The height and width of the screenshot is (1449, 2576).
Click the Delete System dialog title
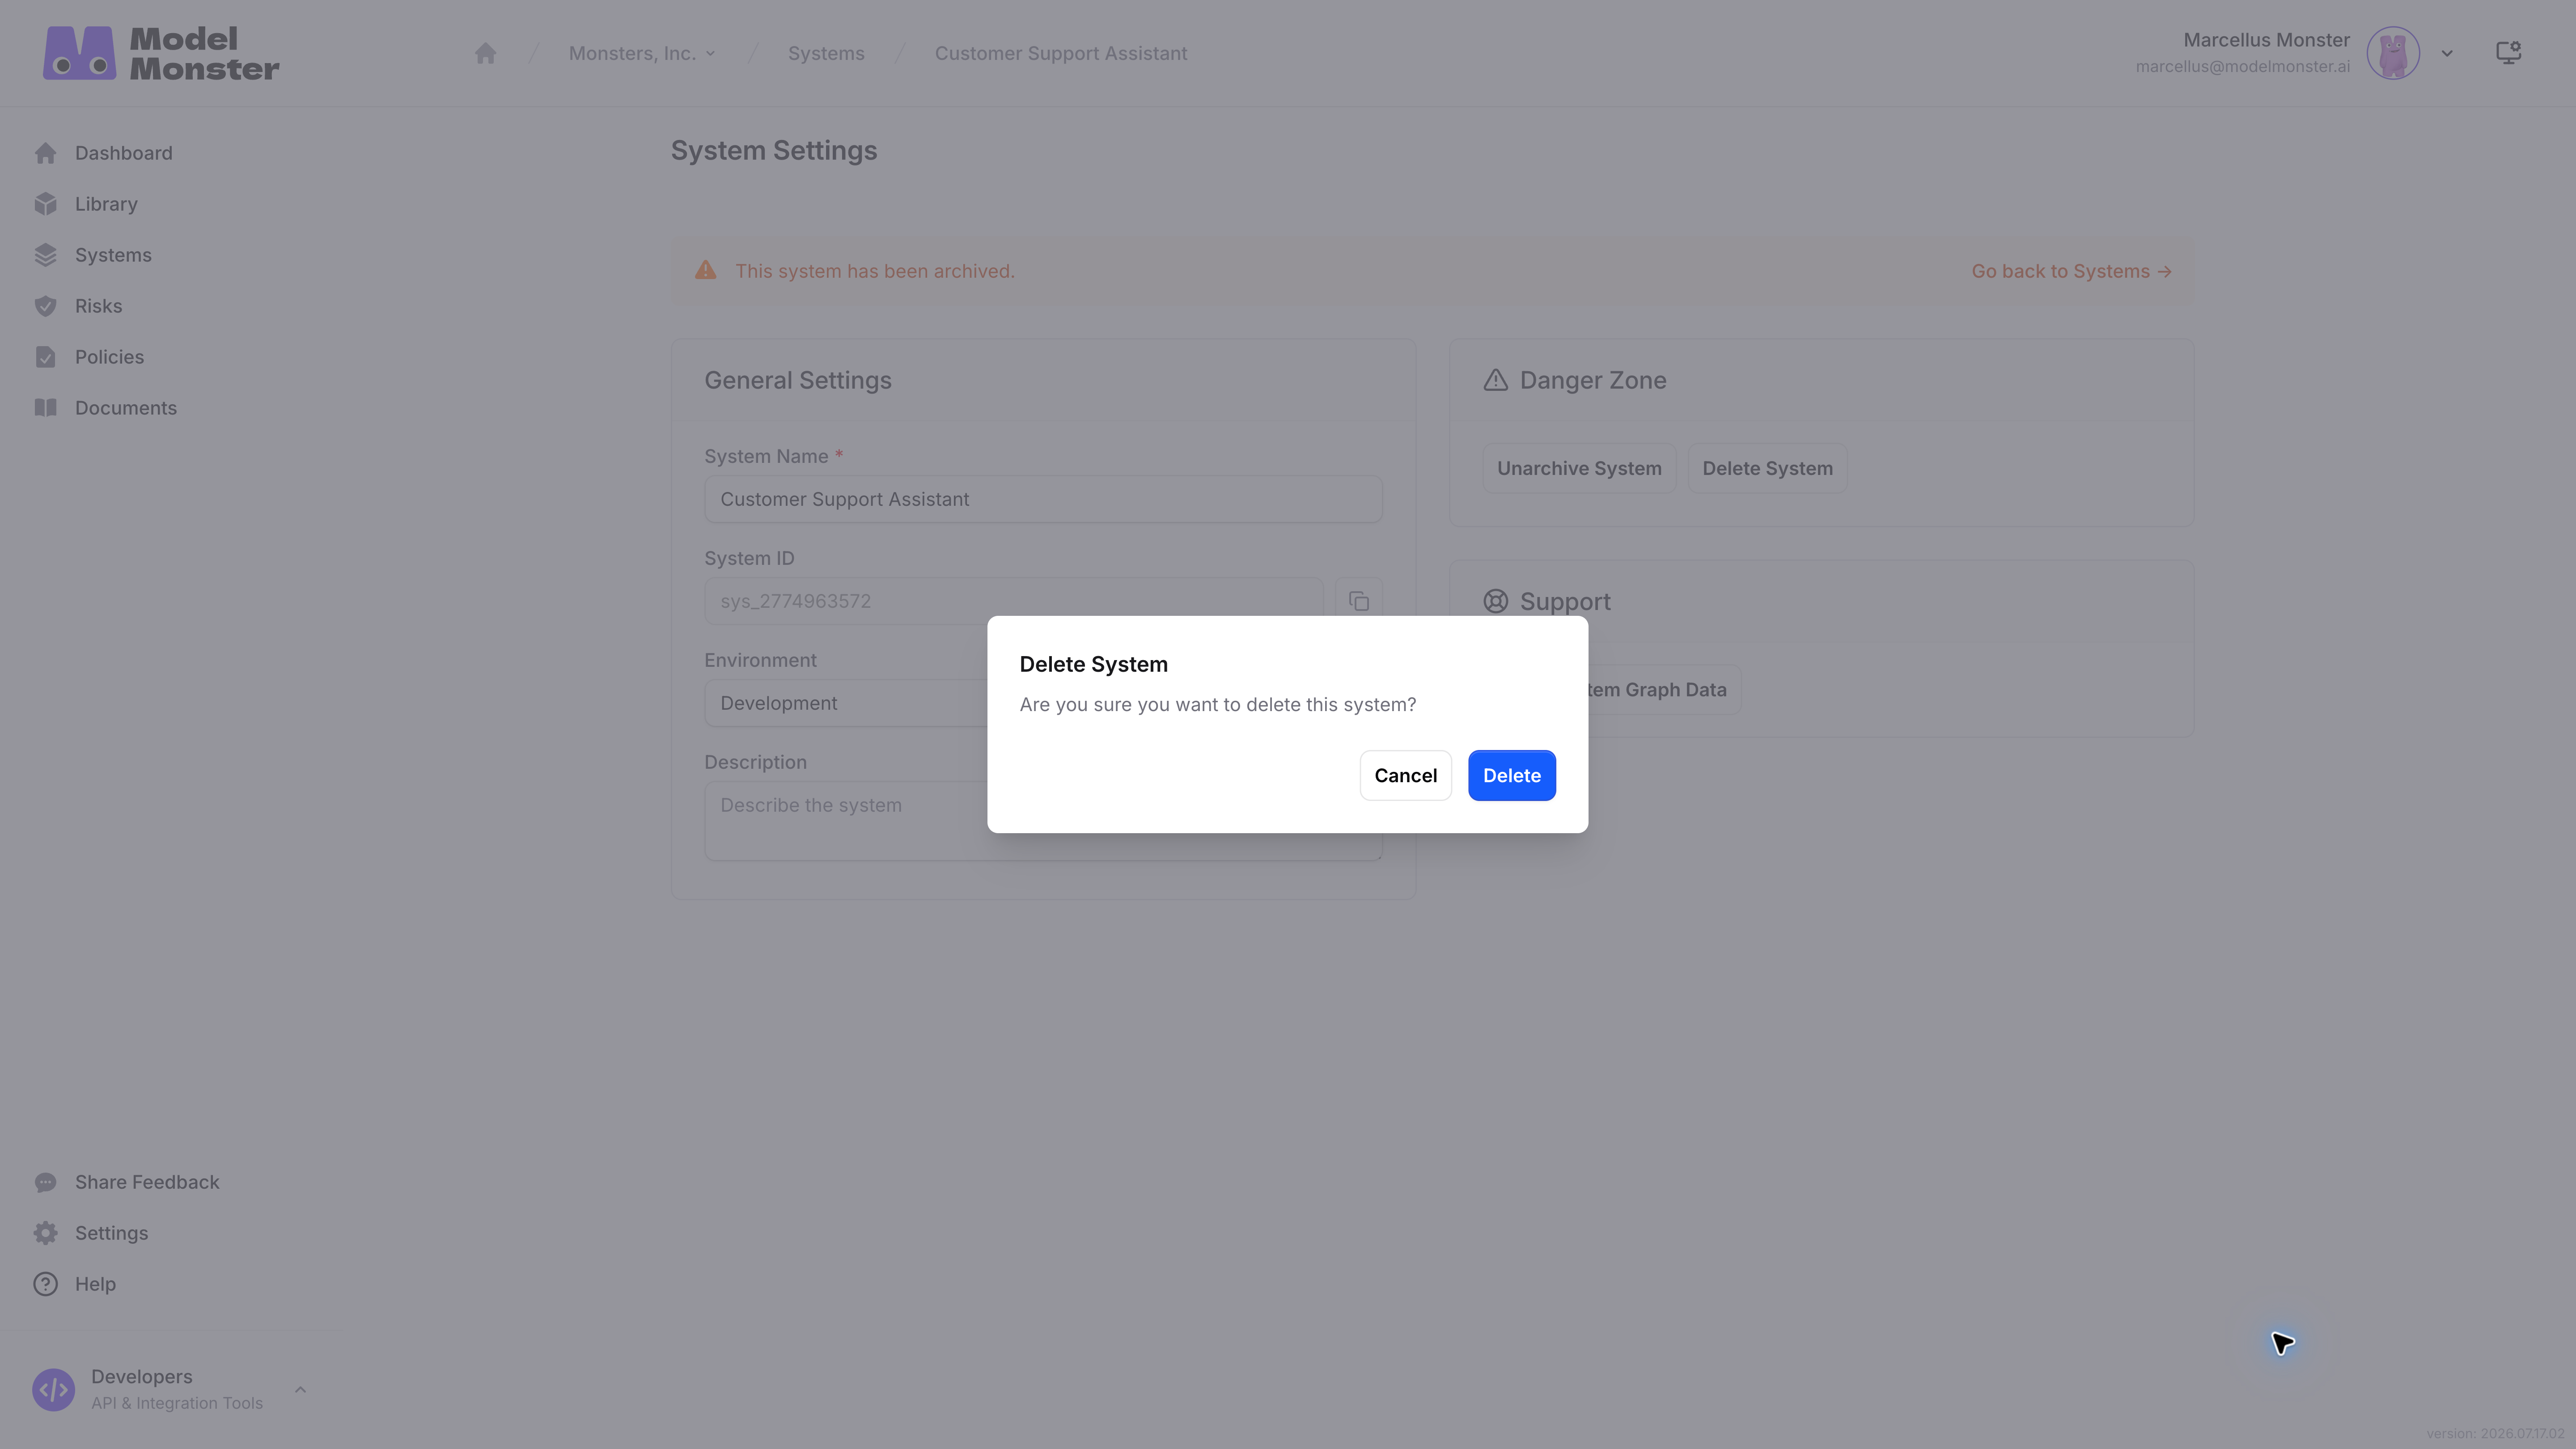1093,664
